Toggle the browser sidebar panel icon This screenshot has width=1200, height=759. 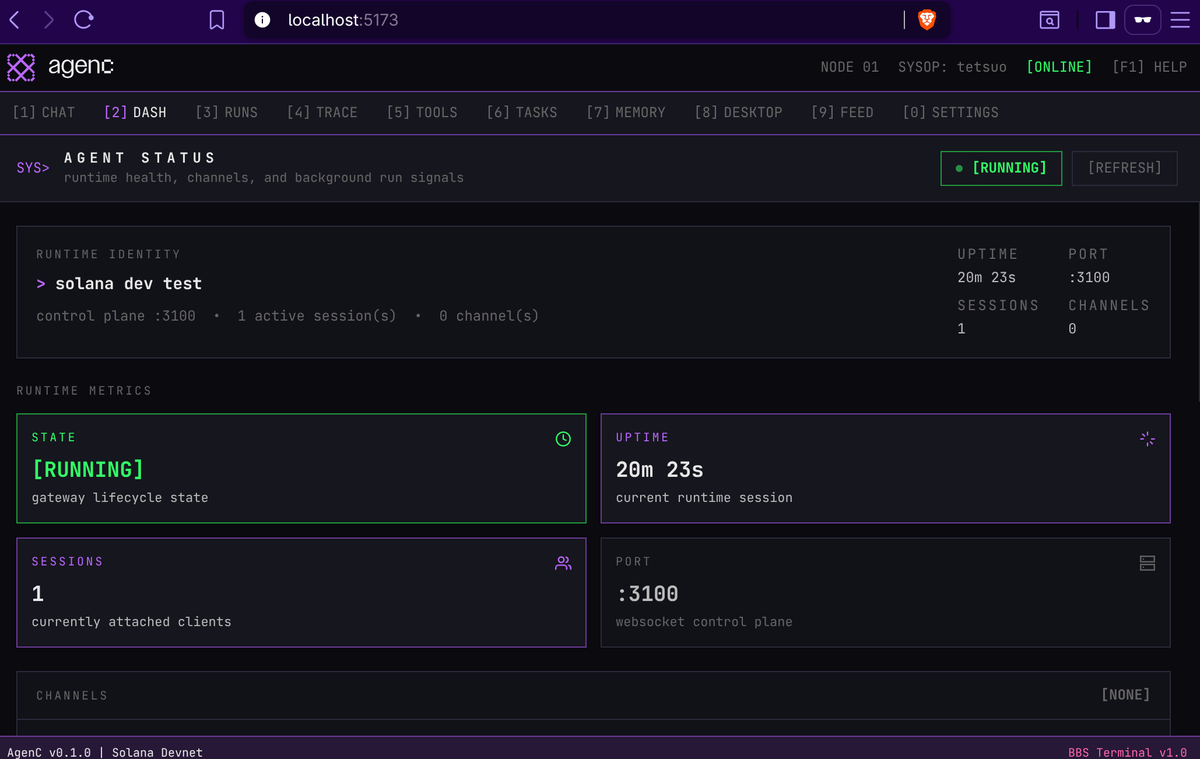point(1105,20)
